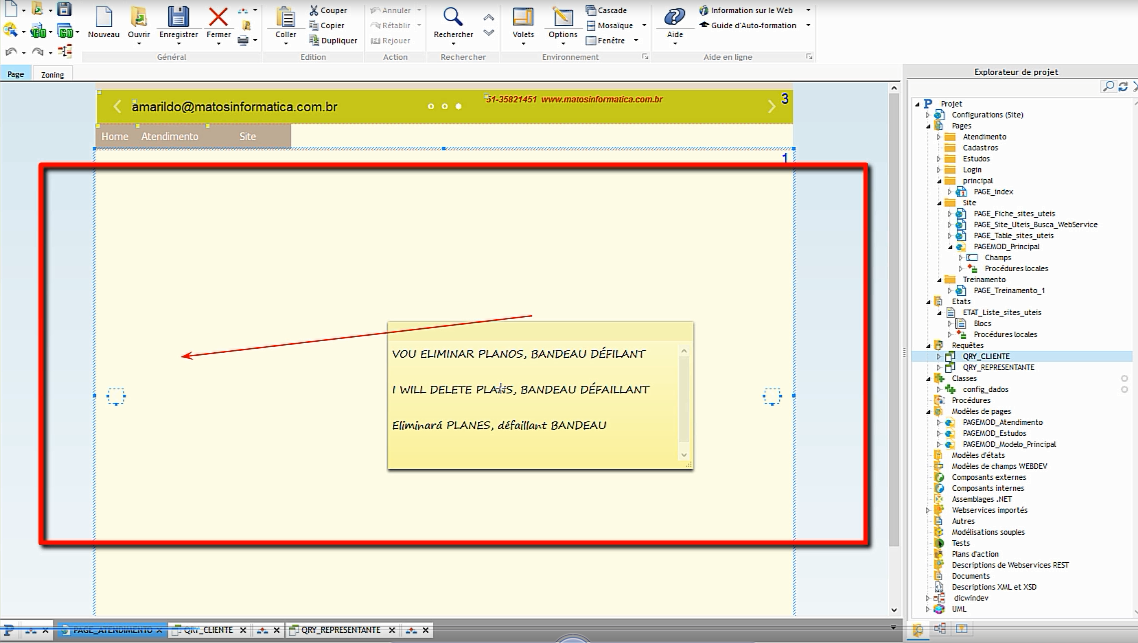
Task: Select PAGE_Fiche_sites_uteis in tree
Action: pyautogui.click(x=1014, y=213)
